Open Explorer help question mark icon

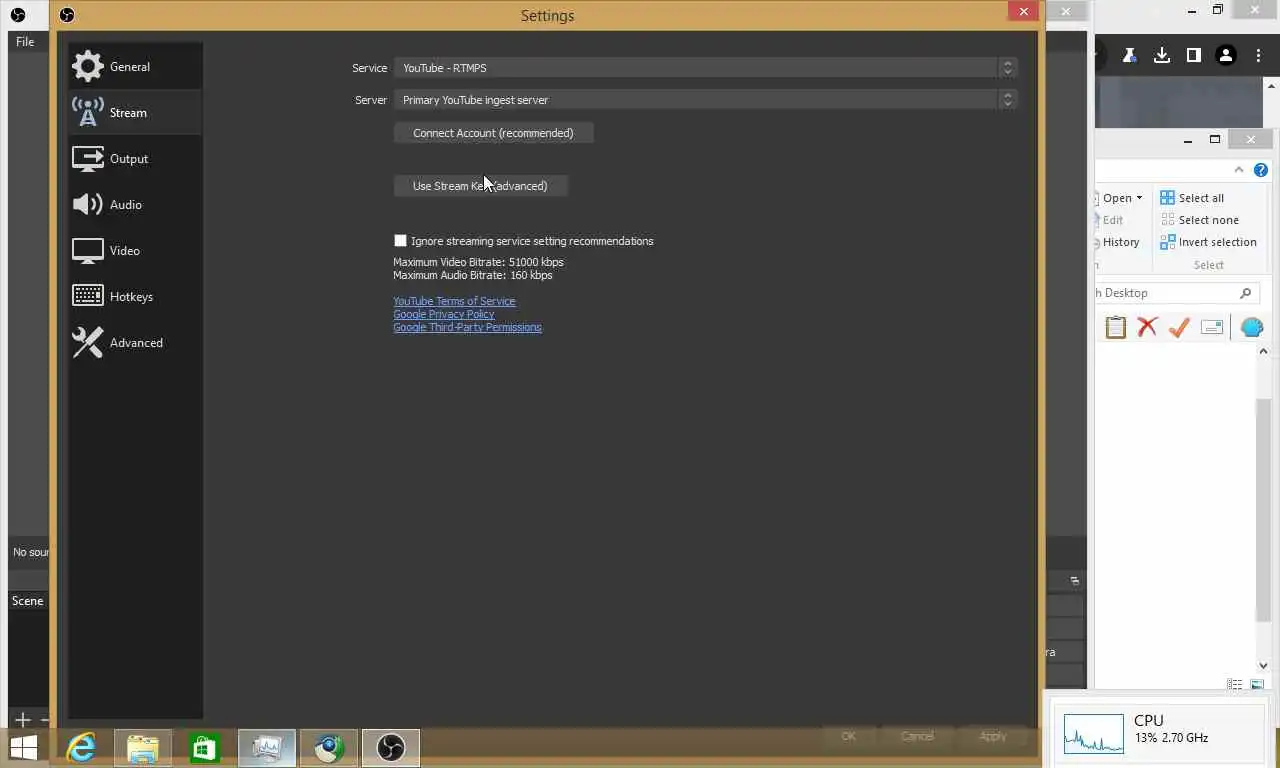point(1261,170)
